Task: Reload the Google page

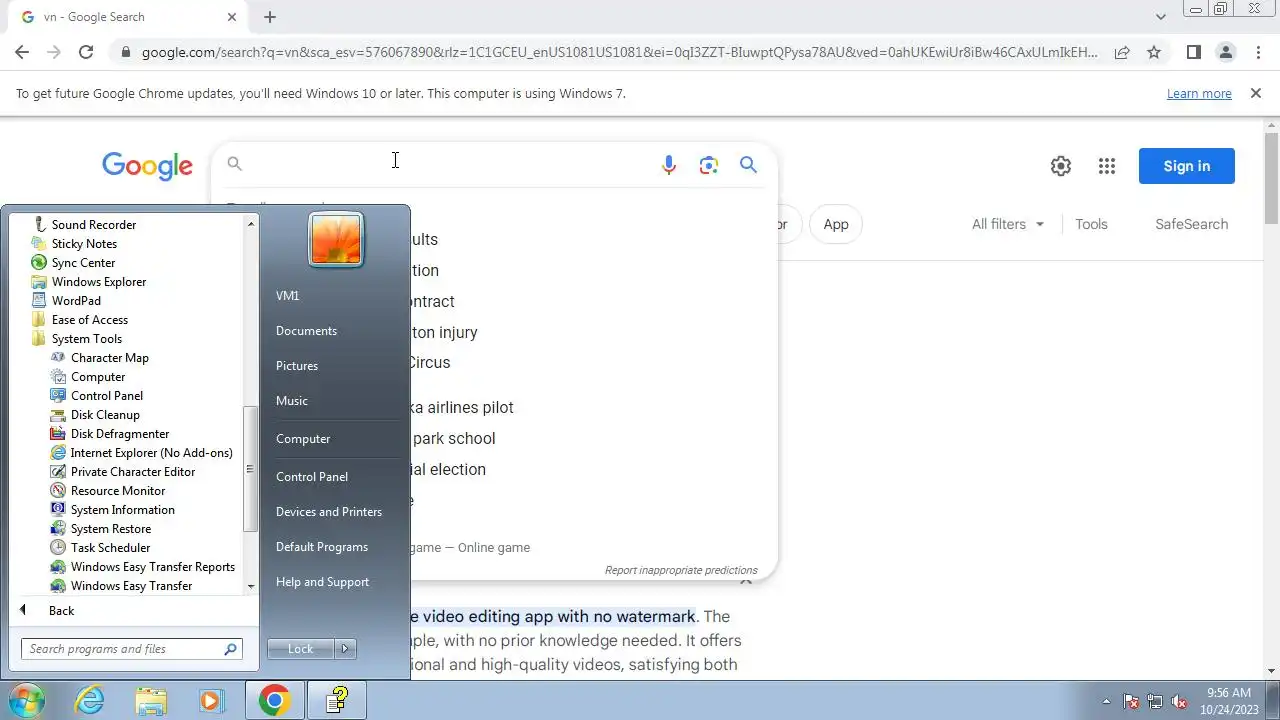Action: (x=86, y=52)
